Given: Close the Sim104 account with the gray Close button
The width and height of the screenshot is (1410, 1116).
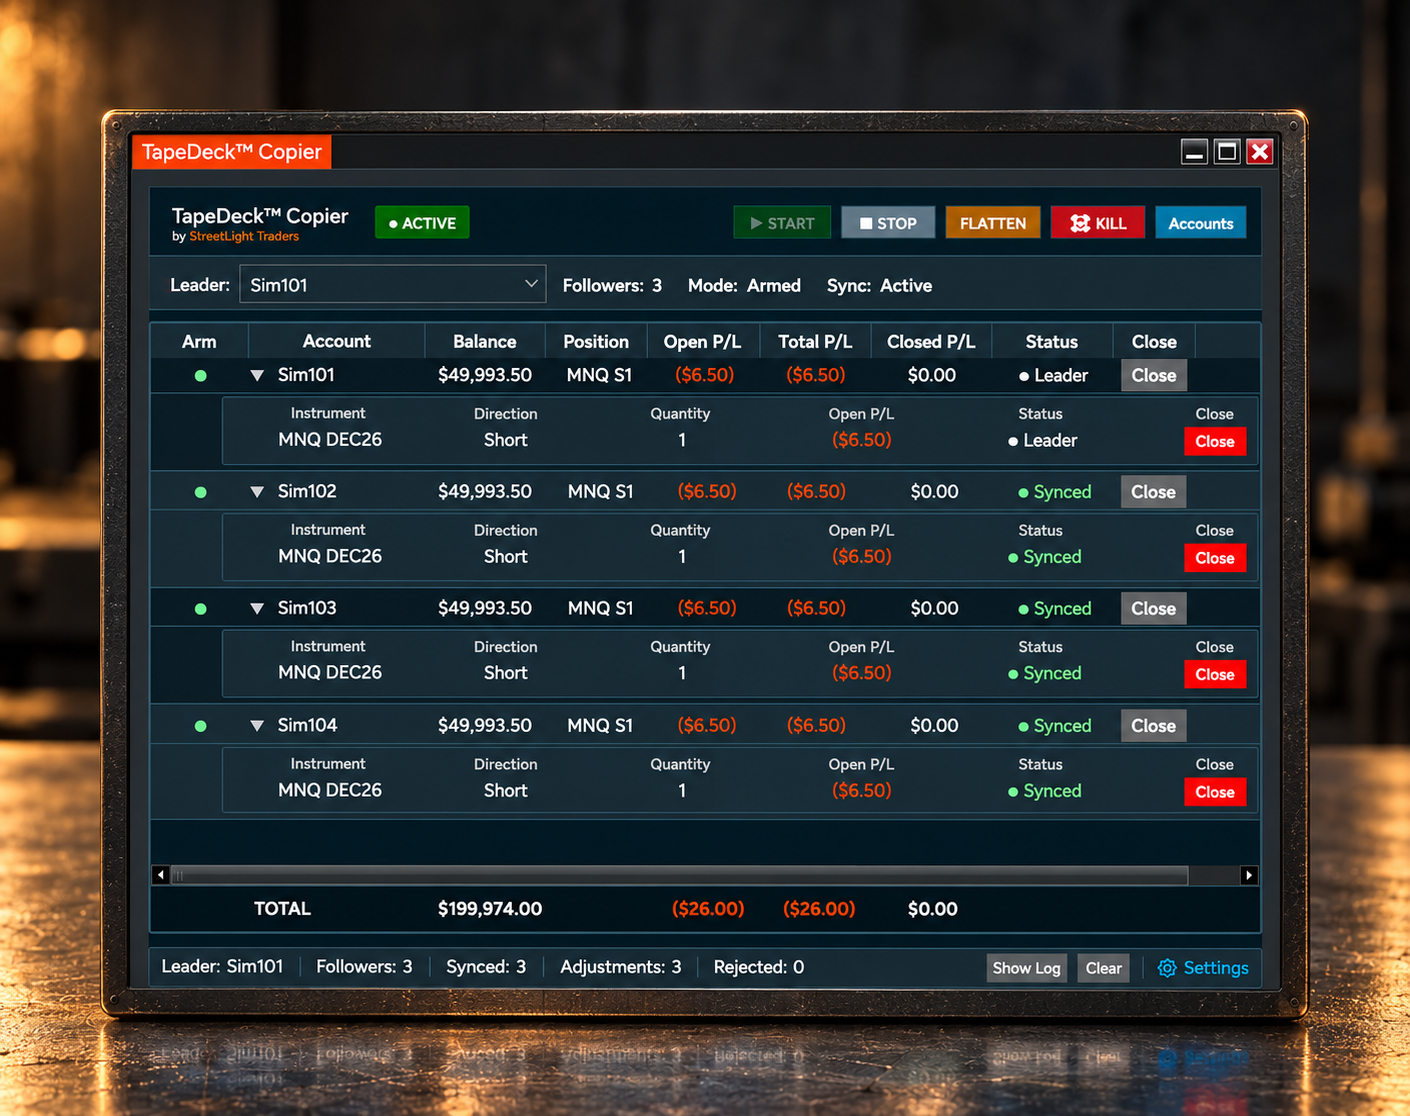Looking at the screenshot, I should tap(1154, 726).
